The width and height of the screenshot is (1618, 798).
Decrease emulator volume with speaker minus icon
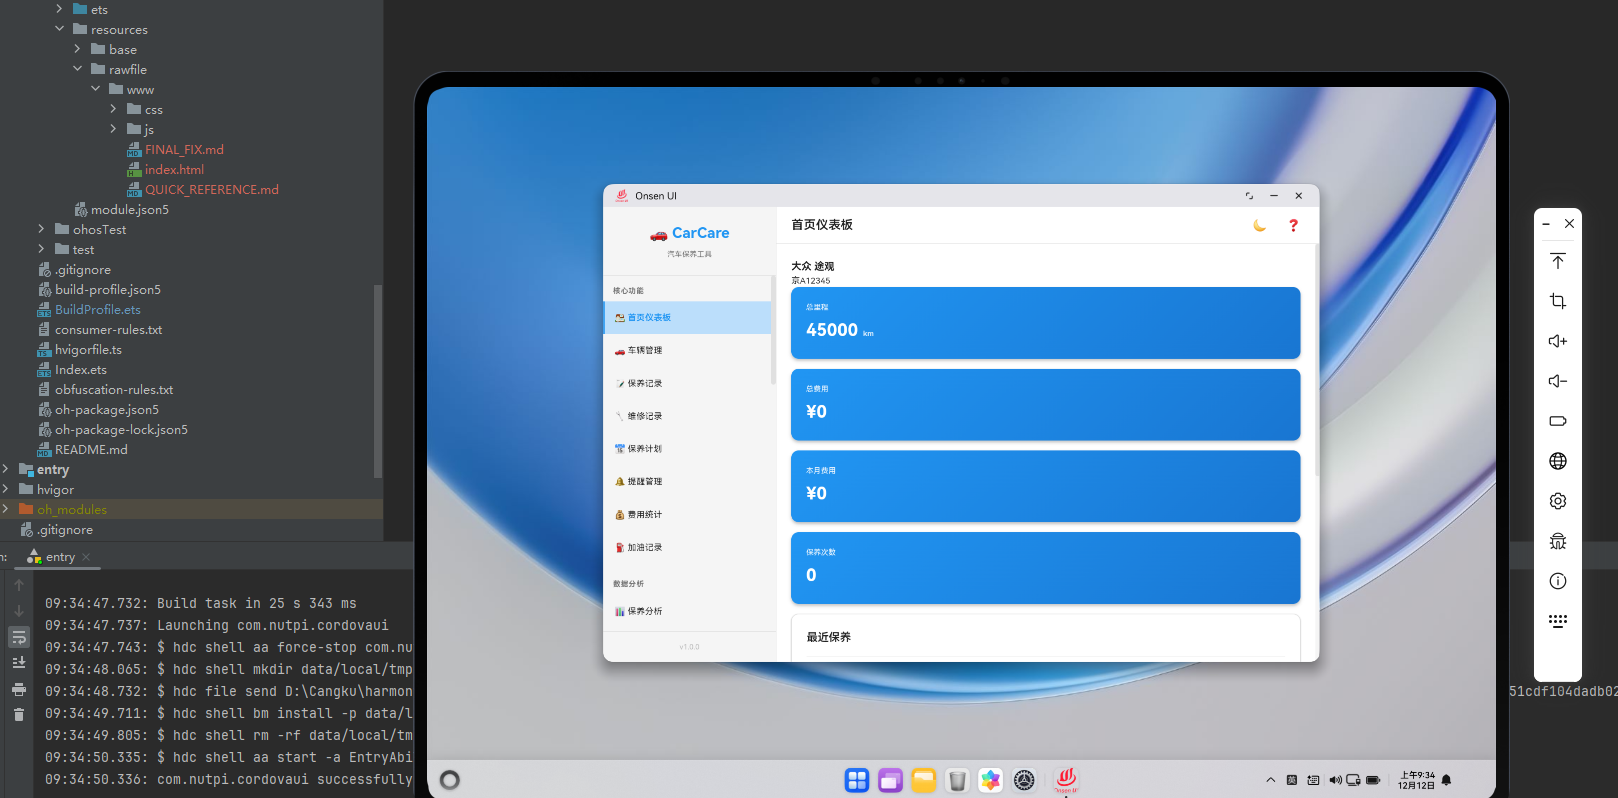[x=1558, y=381]
